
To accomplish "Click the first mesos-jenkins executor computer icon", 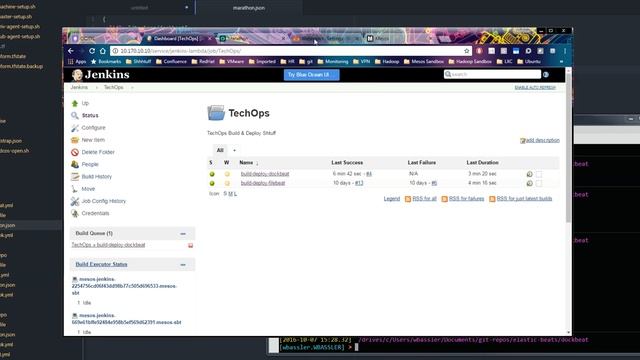I will click(x=75, y=280).
